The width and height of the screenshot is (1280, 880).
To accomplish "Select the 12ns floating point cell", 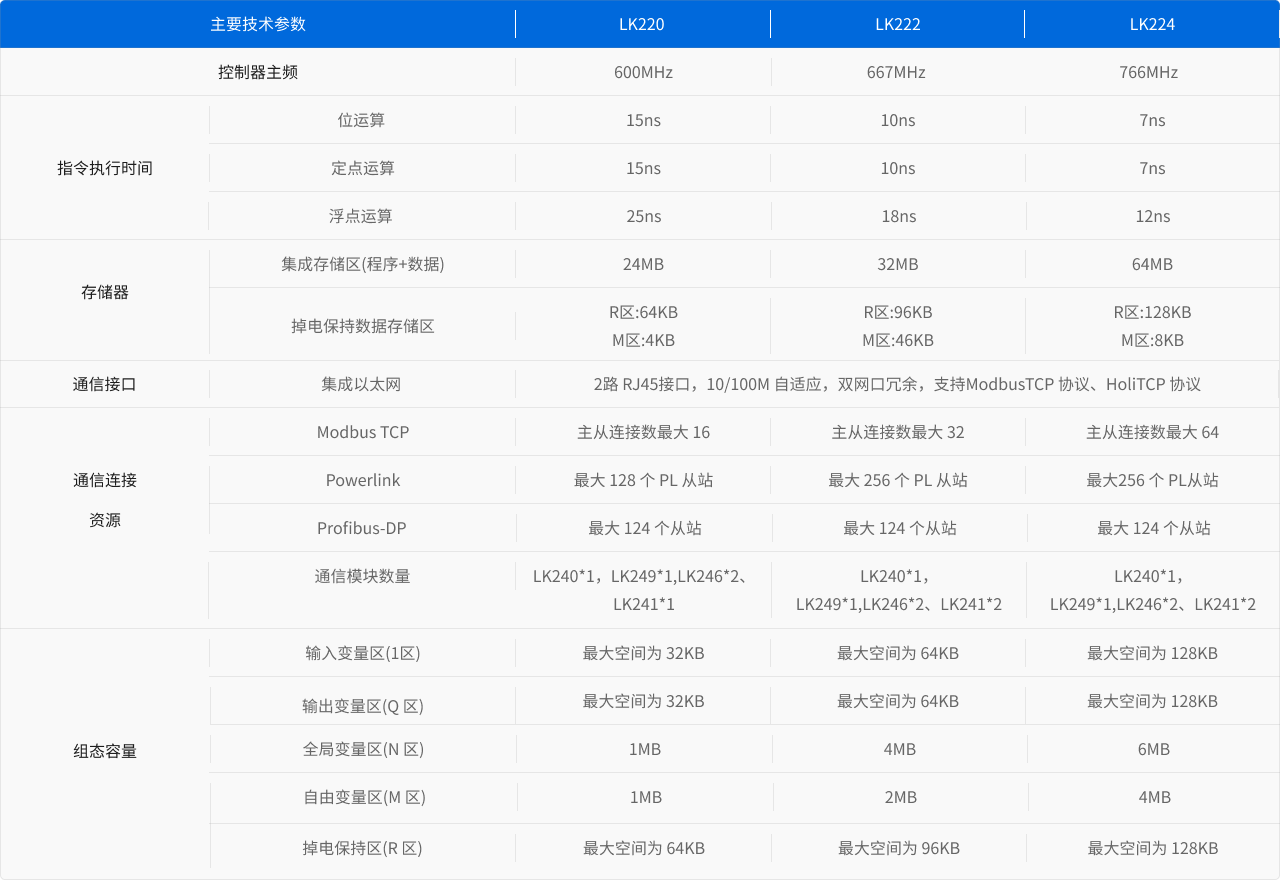I will click(x=1152, y=216).
